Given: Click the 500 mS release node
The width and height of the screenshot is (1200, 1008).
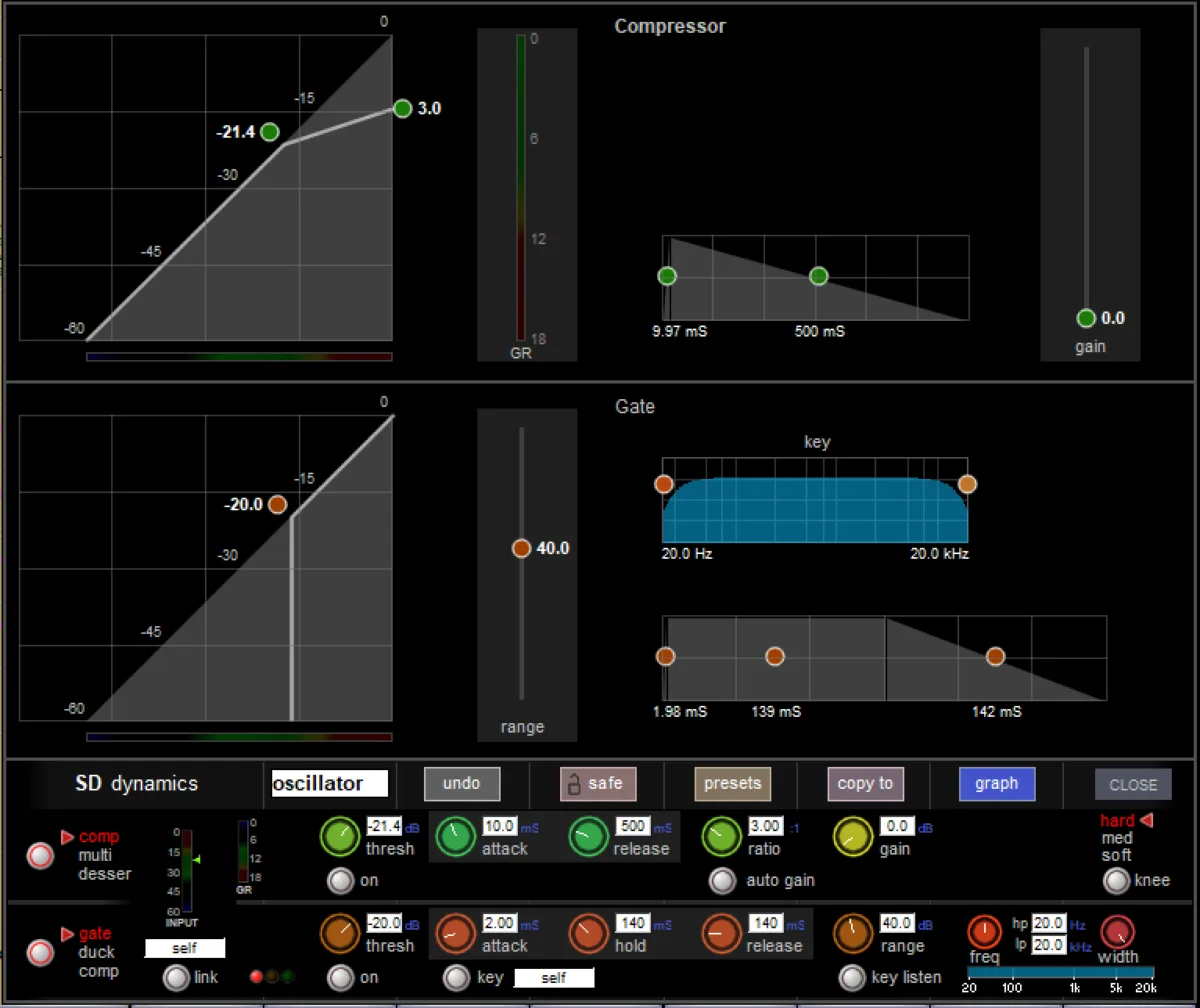Looking at the screenshot, I should pyautogui.click(x=819, y=276).
